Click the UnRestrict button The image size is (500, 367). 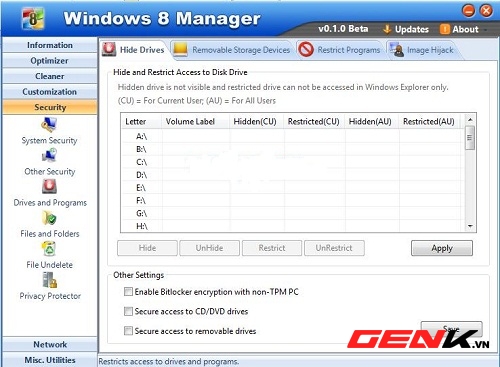coord(334,248)
